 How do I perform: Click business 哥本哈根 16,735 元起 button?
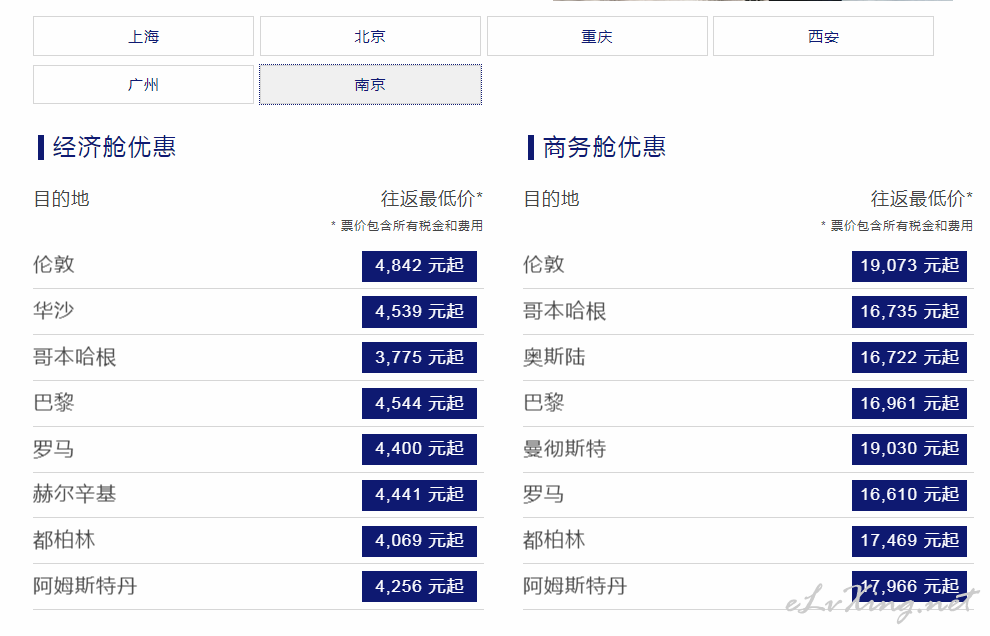[909, 312]
